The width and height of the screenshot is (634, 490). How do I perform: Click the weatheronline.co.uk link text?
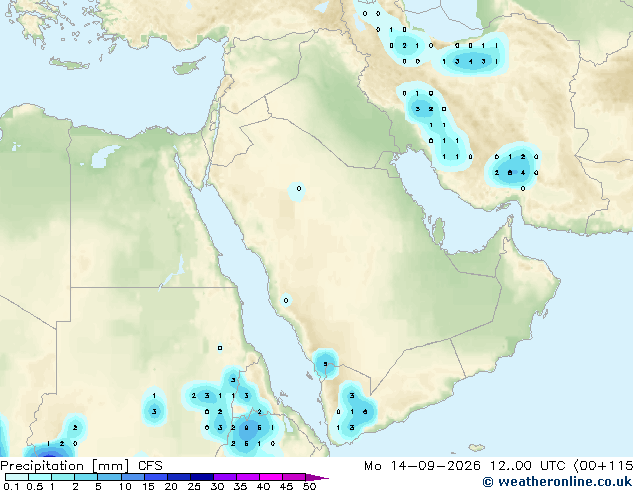[x=565, y=482]
